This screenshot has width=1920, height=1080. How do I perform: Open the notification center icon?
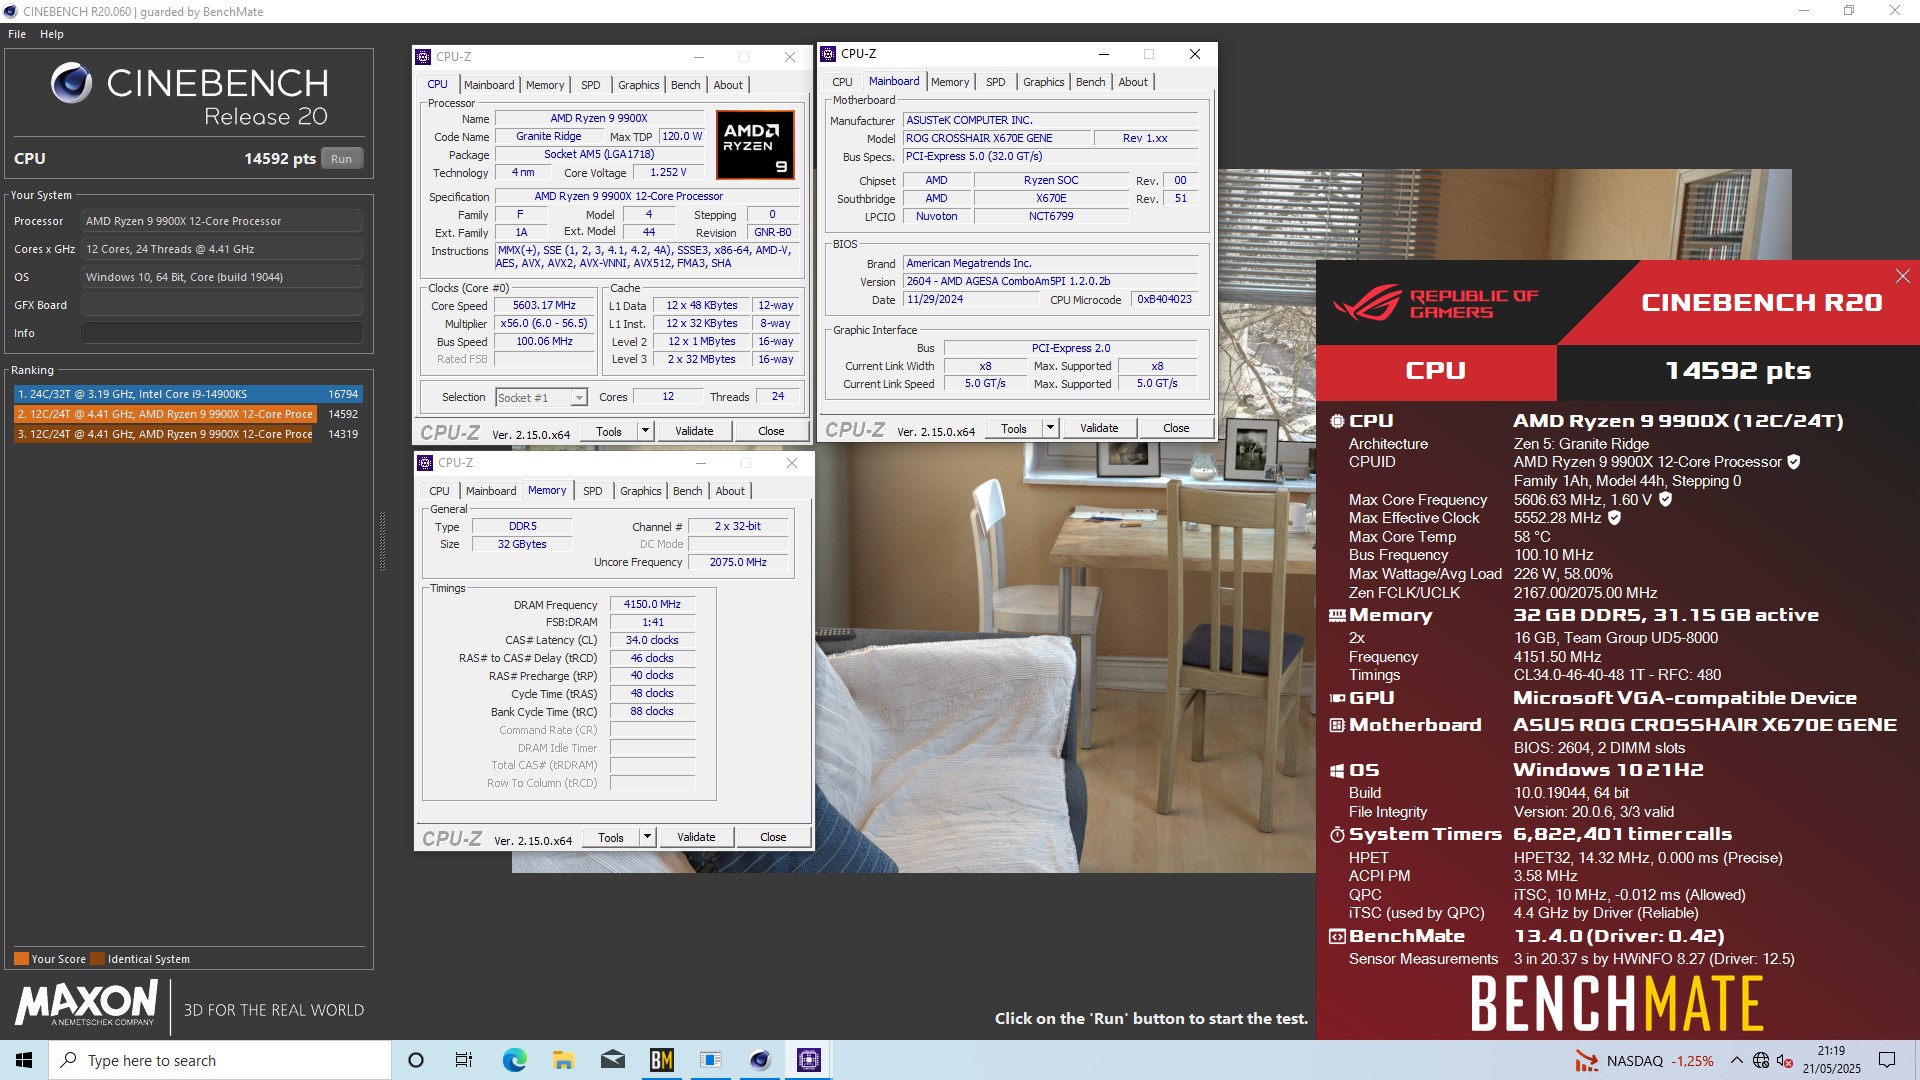(x=1887, y=1060)
